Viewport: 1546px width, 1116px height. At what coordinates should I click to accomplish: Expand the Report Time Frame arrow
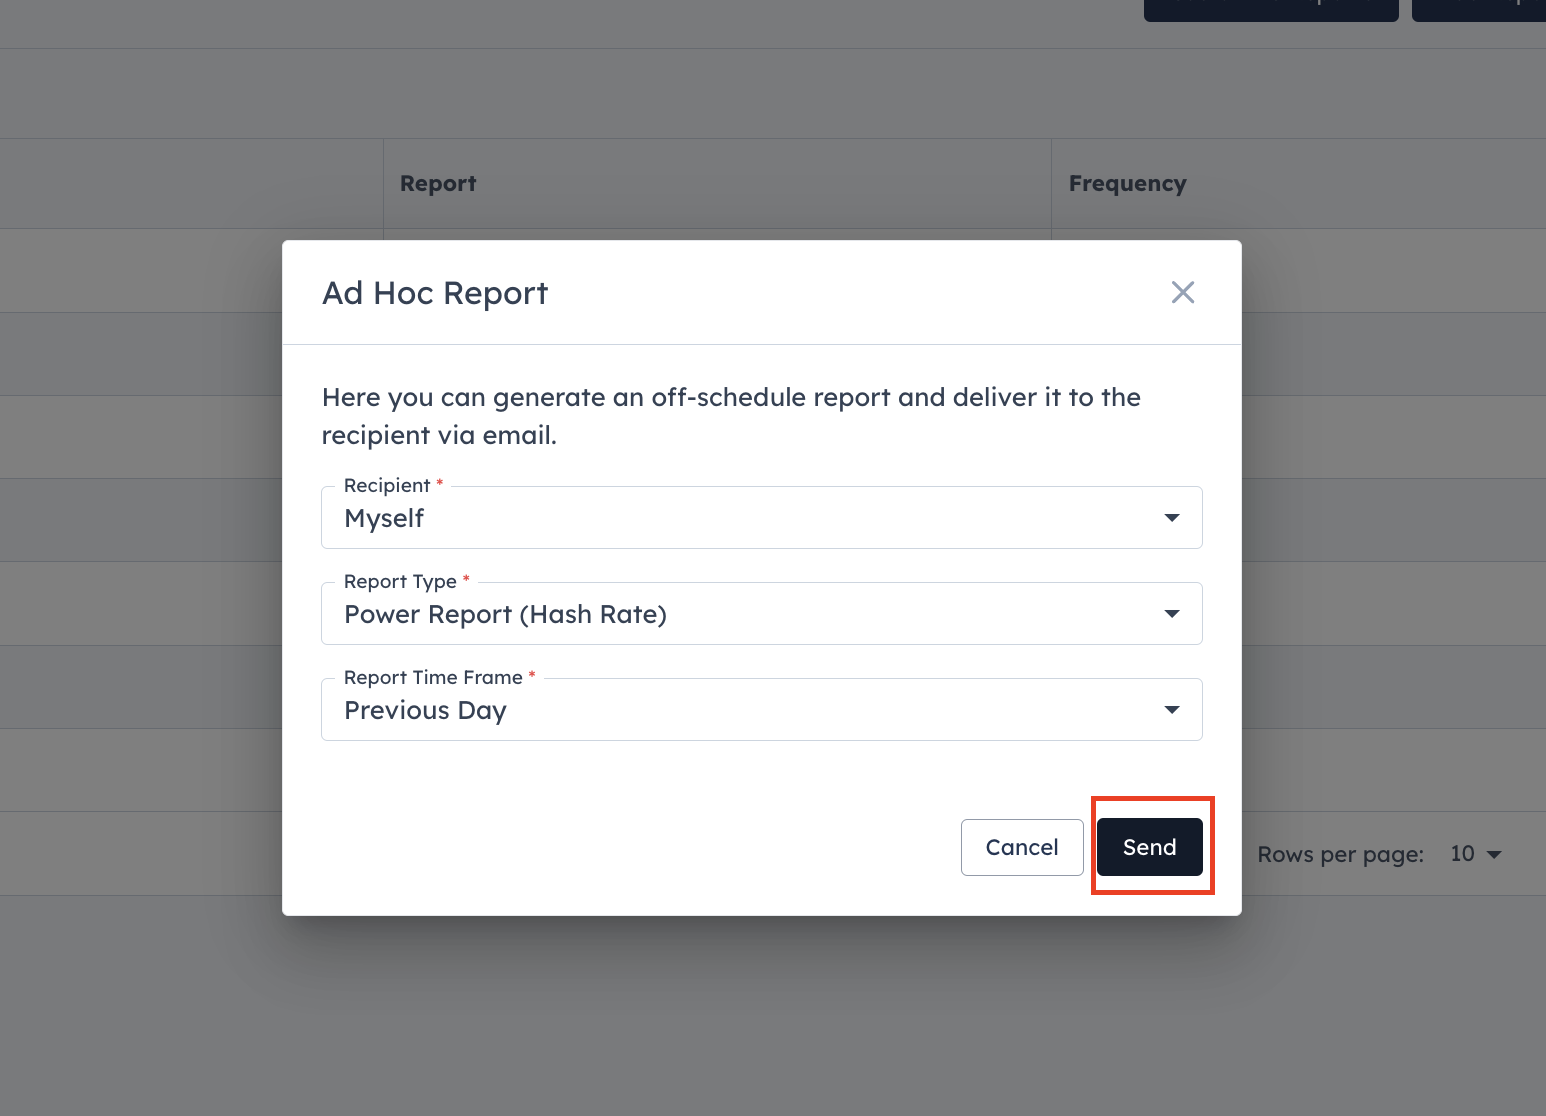pyautogui.click(x=1172, y=710)
